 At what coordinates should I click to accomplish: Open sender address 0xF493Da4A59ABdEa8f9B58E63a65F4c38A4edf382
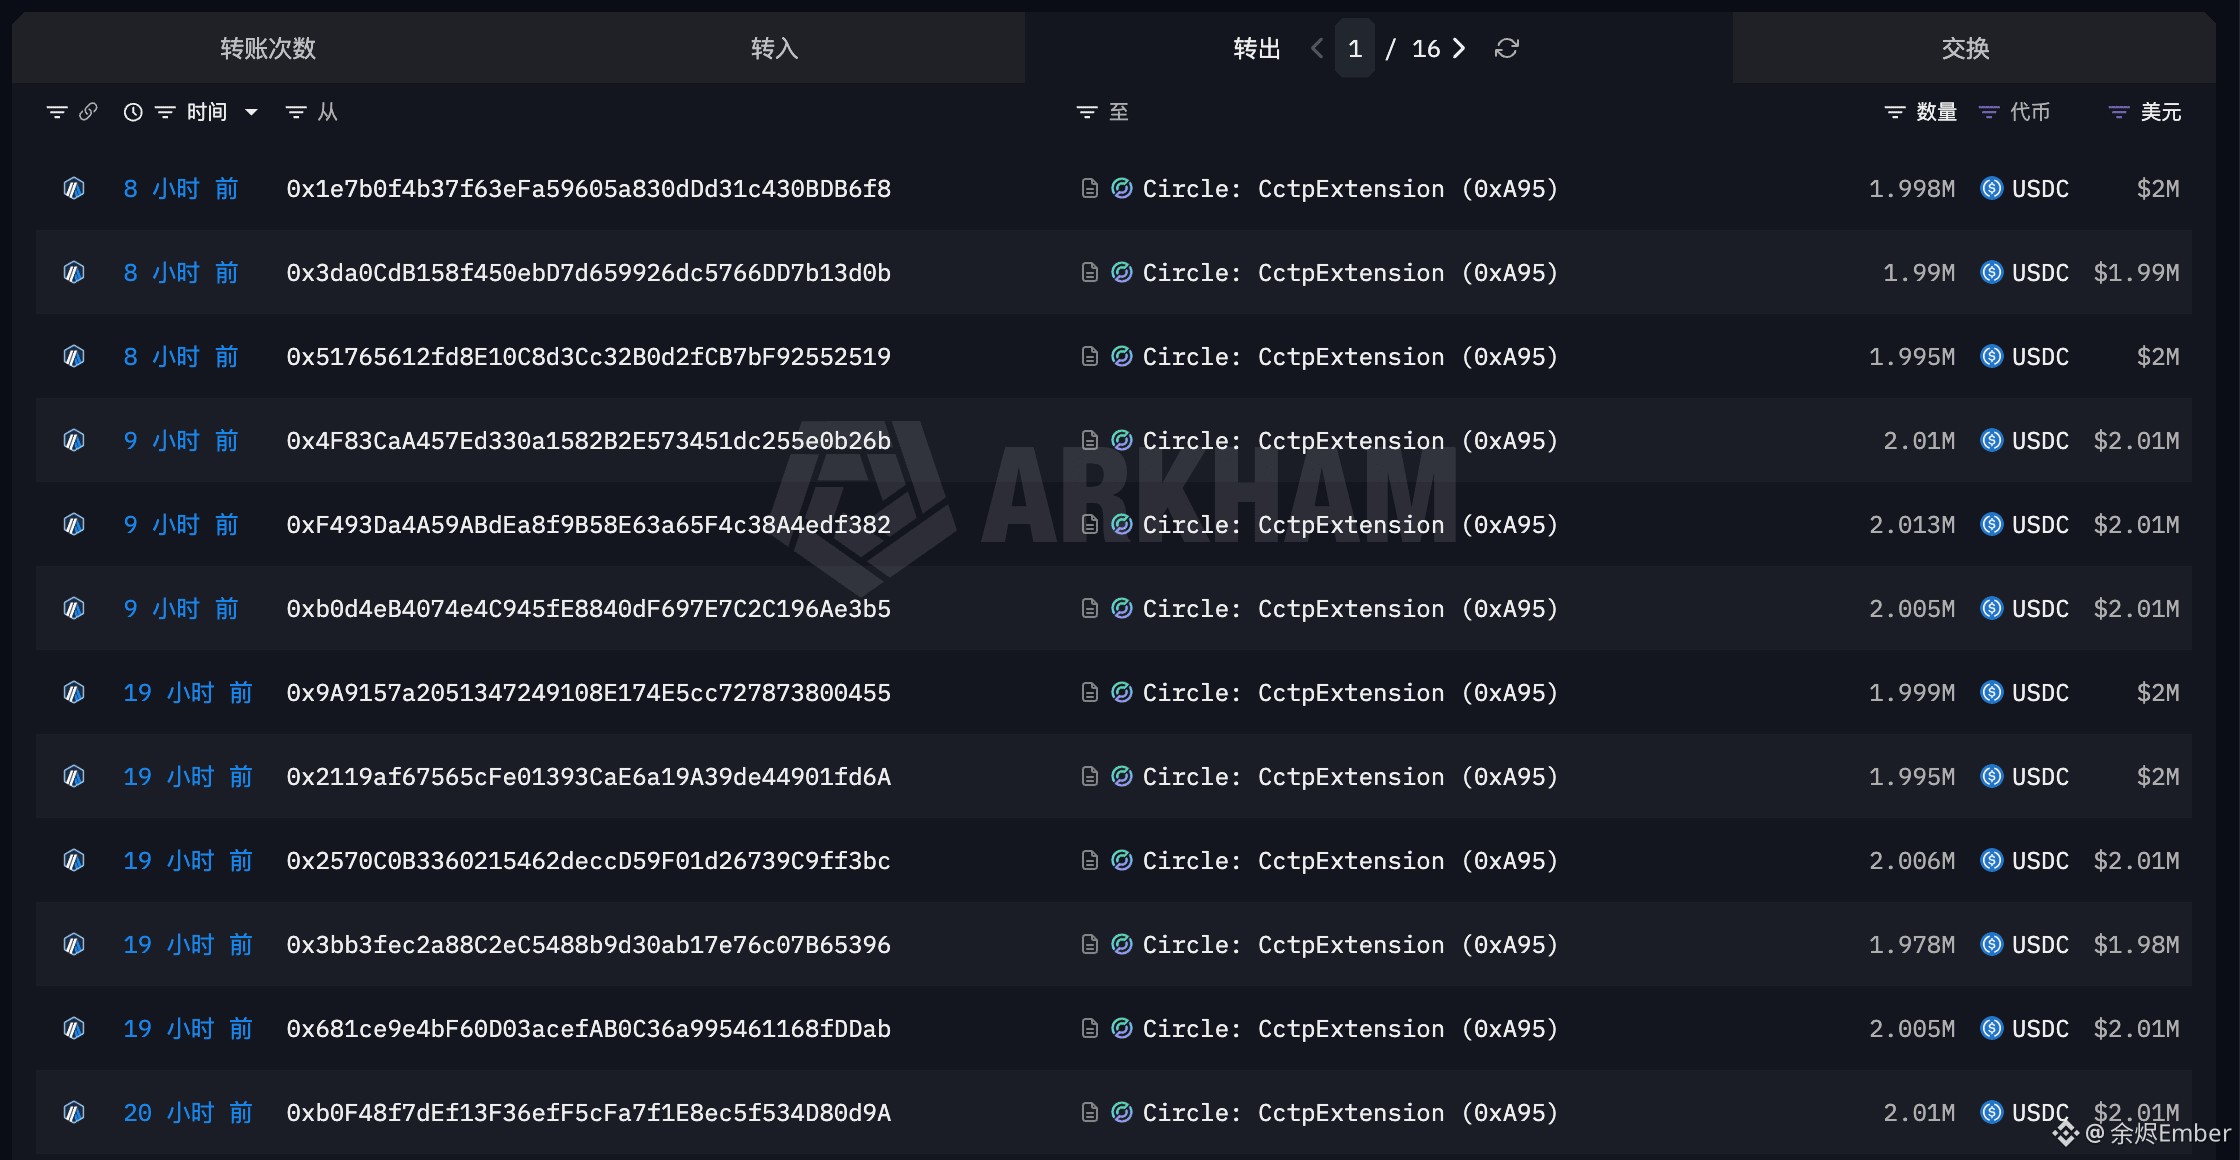point(588,525)
